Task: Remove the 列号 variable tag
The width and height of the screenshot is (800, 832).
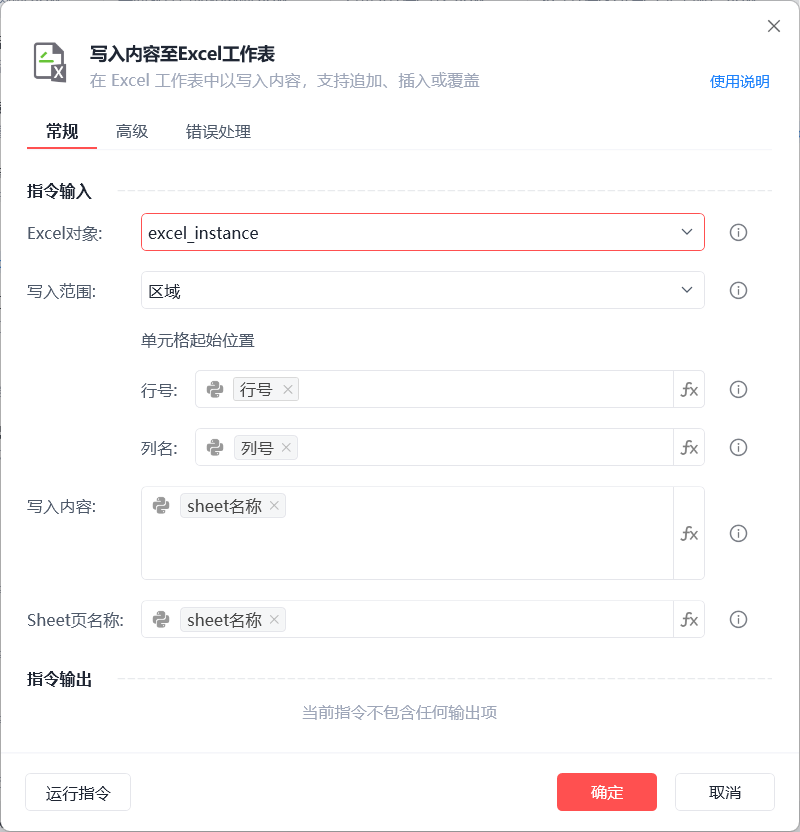Action: tap(286, 447)
